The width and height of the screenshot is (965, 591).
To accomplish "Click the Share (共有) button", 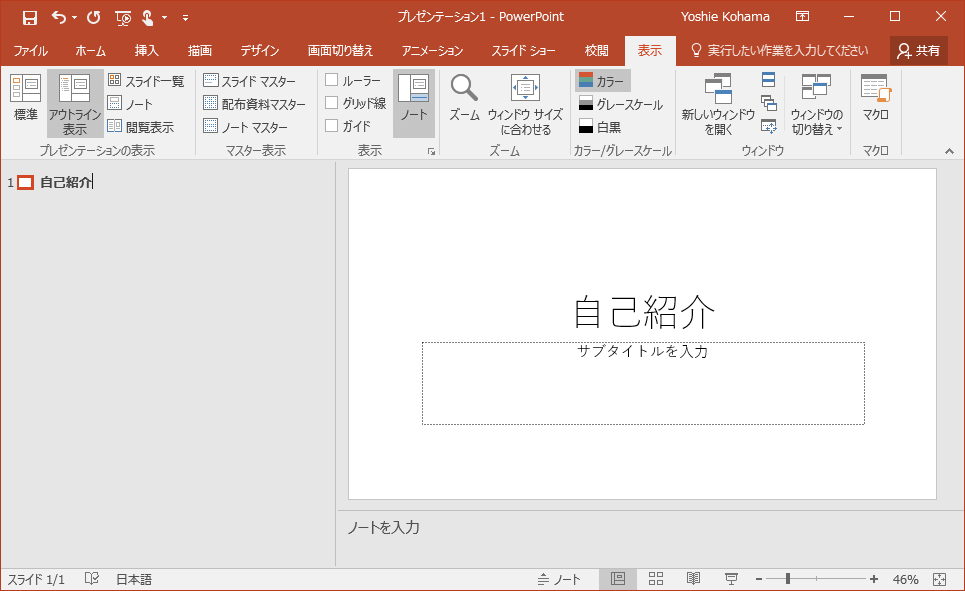I will tap(918, 50).
